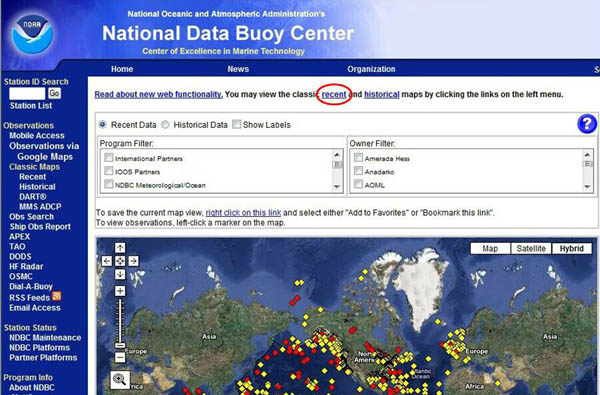Viewport: 600px width, 395px height.
Task: Check the Amerada Hess owner filter
Action: coord(359,157)
